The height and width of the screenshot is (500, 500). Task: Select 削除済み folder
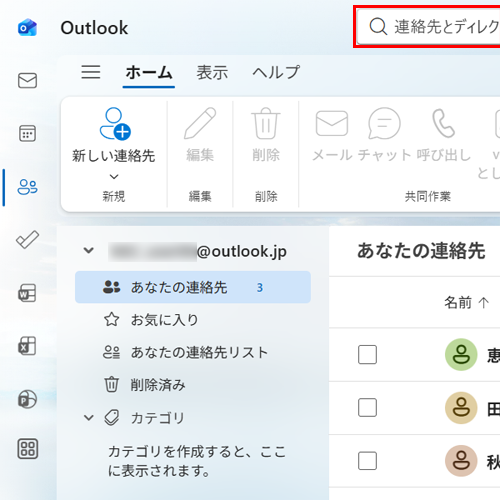(x=193, y=384)
